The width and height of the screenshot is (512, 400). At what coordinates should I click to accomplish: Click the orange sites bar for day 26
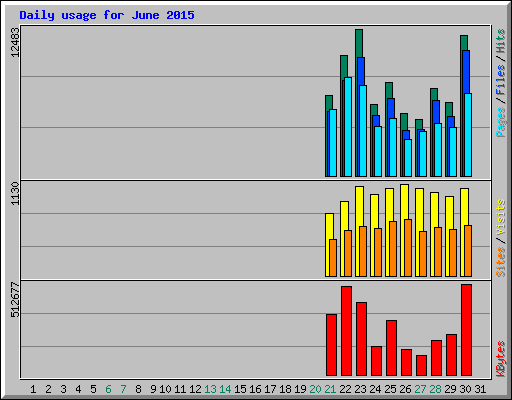(x=408, y=248)
